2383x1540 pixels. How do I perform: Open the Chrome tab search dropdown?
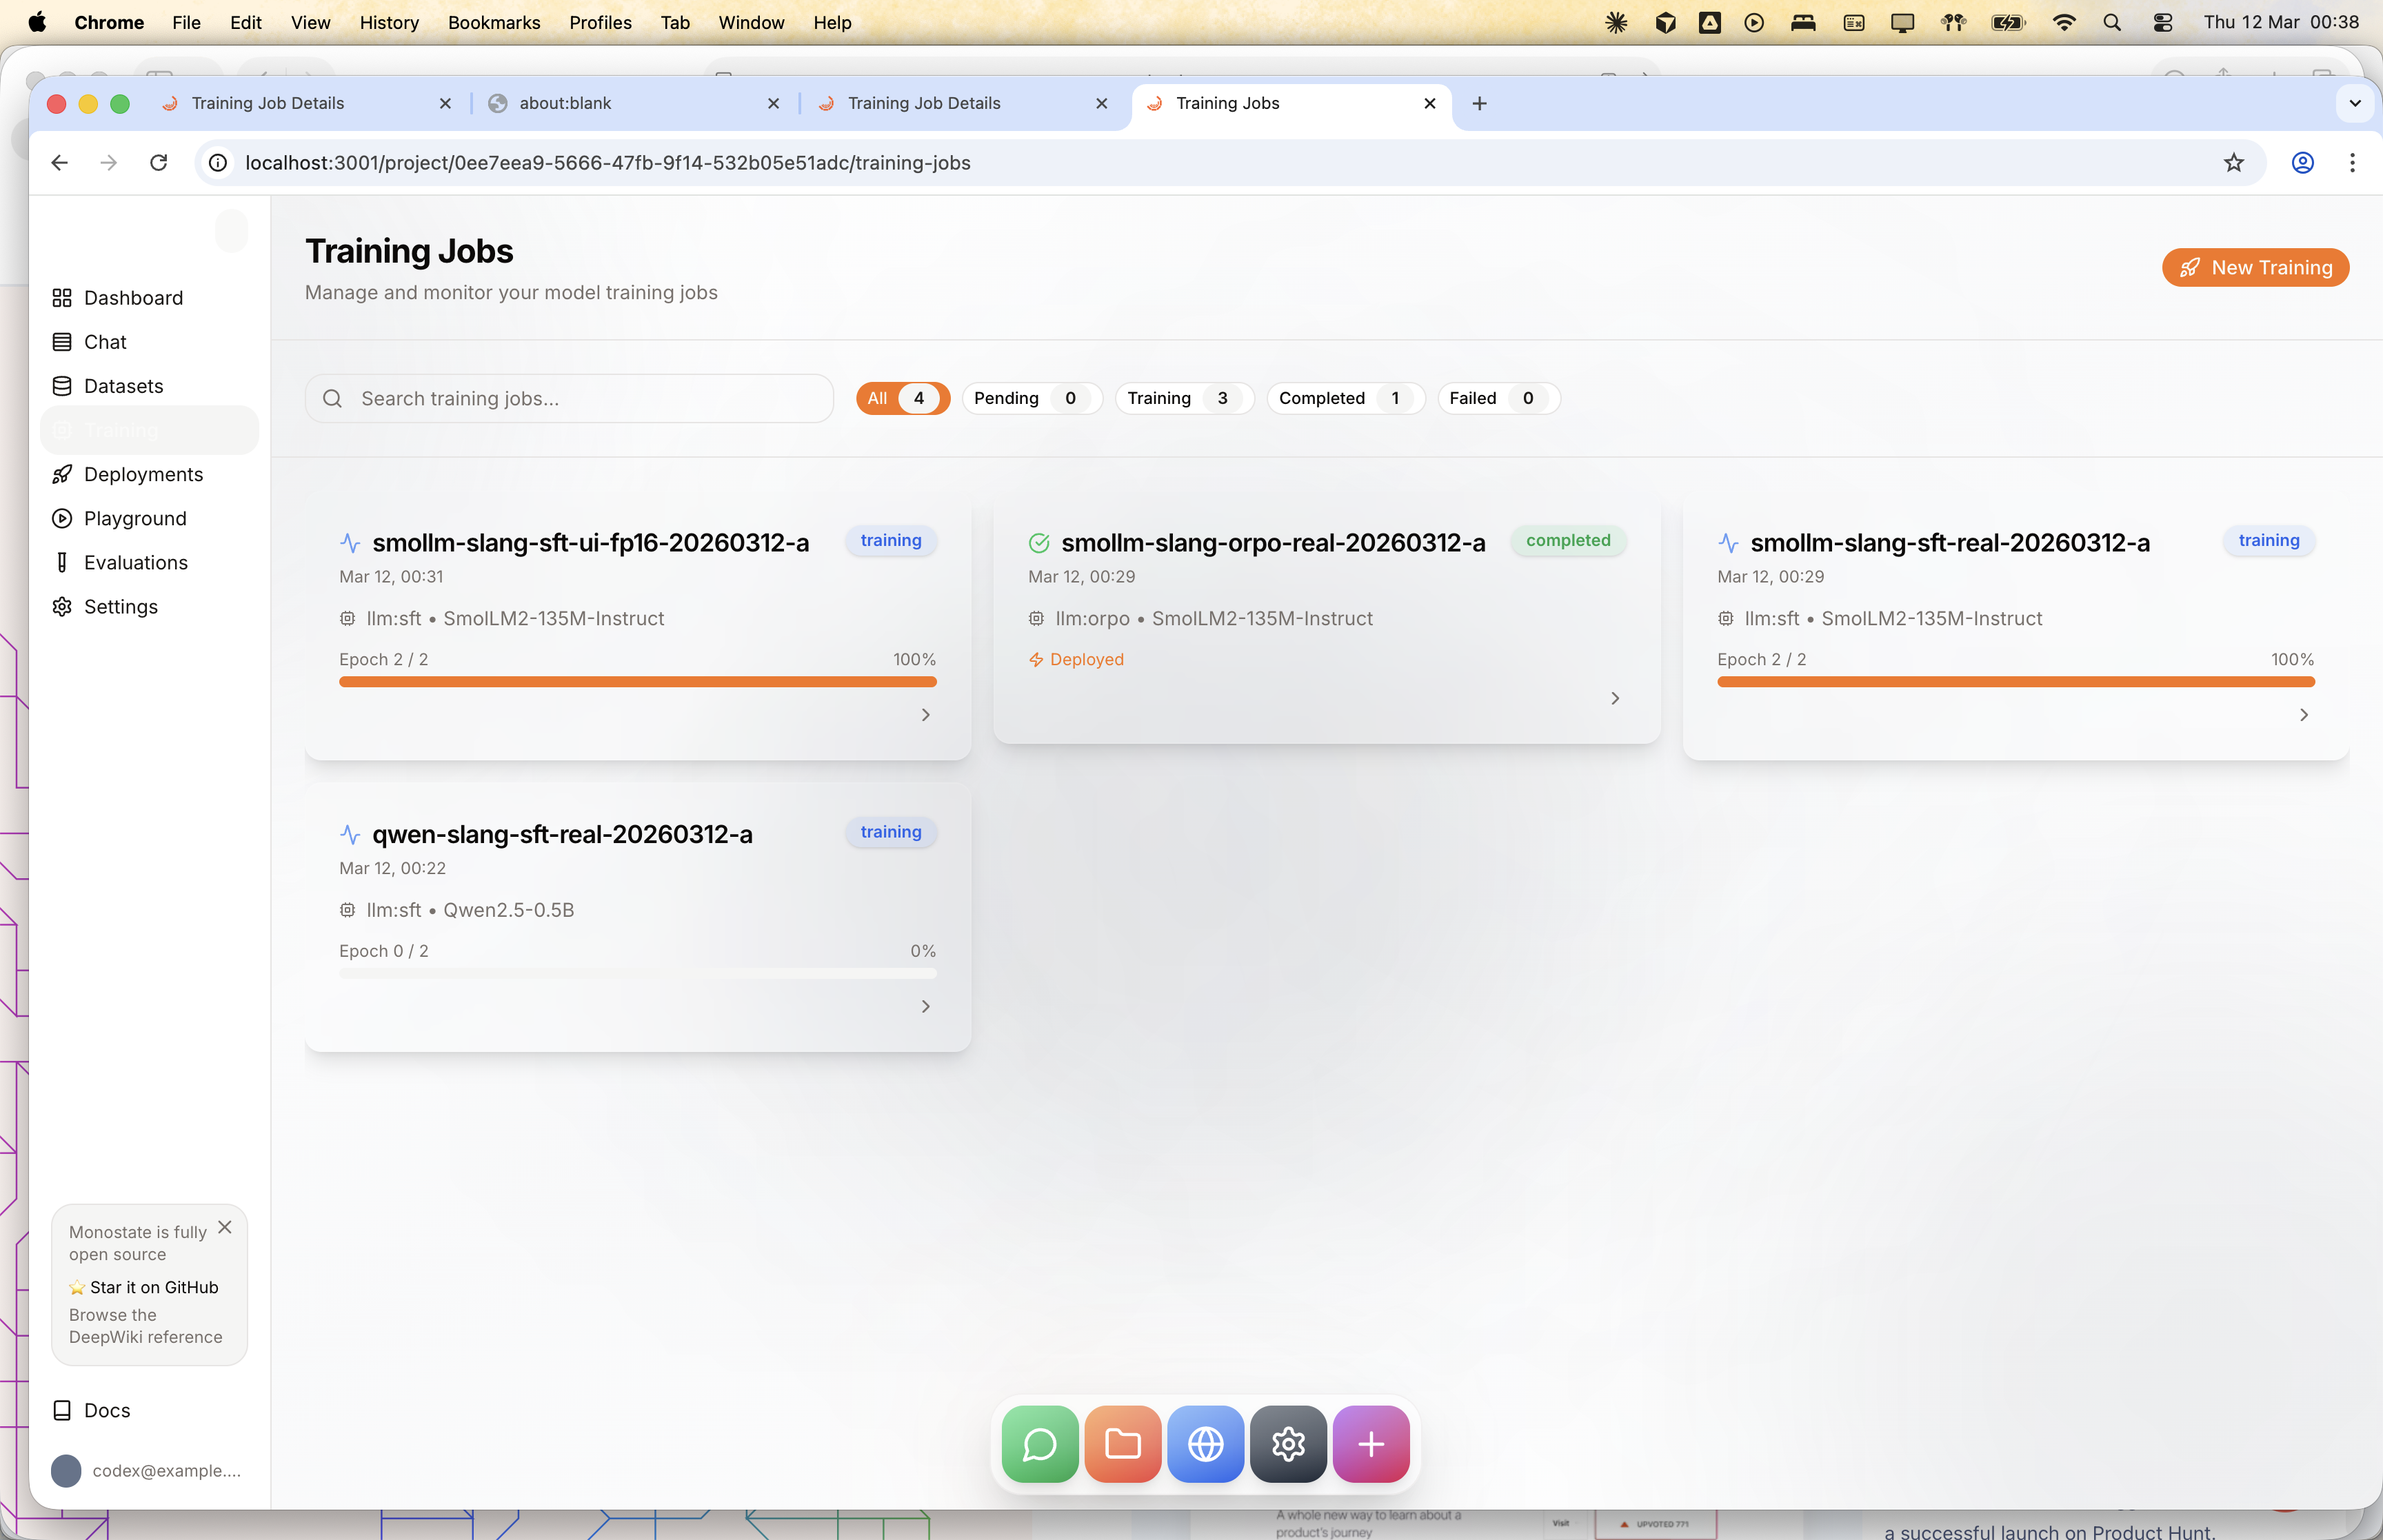click(x=2354, y=103)
